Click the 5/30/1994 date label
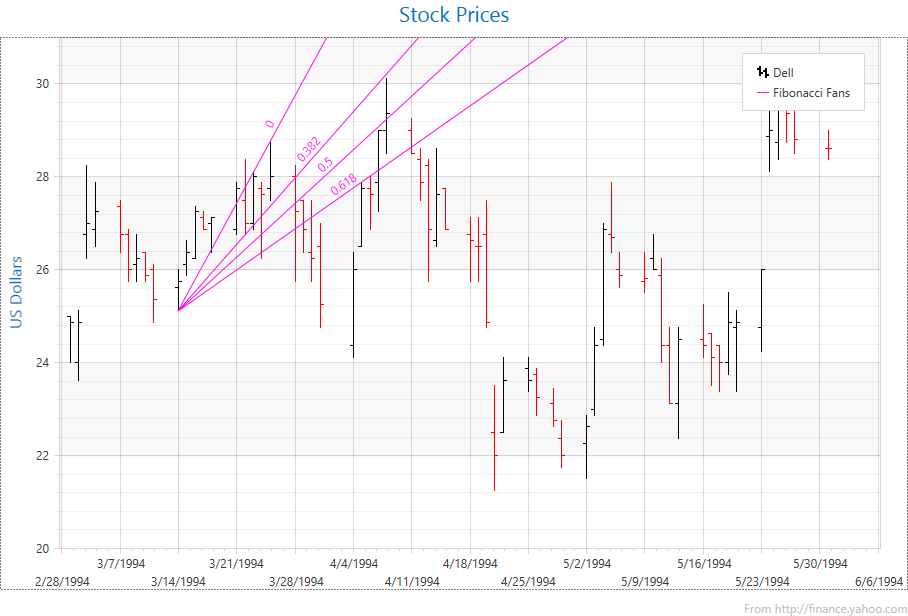 pyautogui.click(x=820, y=563)
